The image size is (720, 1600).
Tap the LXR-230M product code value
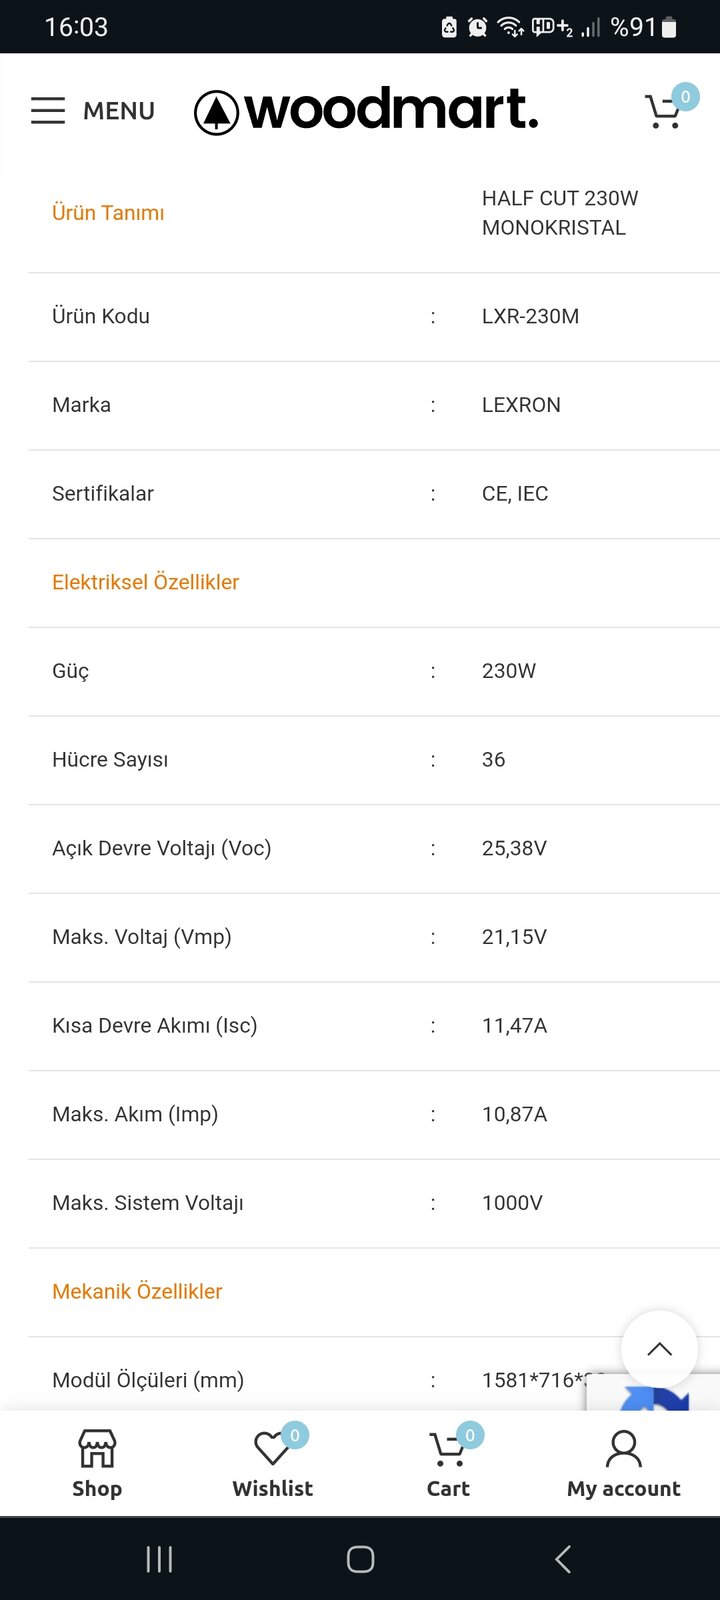[x=530, y=316]
